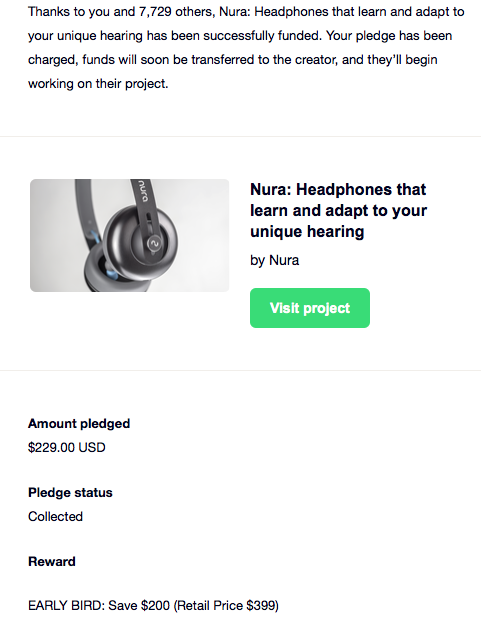Select the 'by Nura' creator name

274,260
